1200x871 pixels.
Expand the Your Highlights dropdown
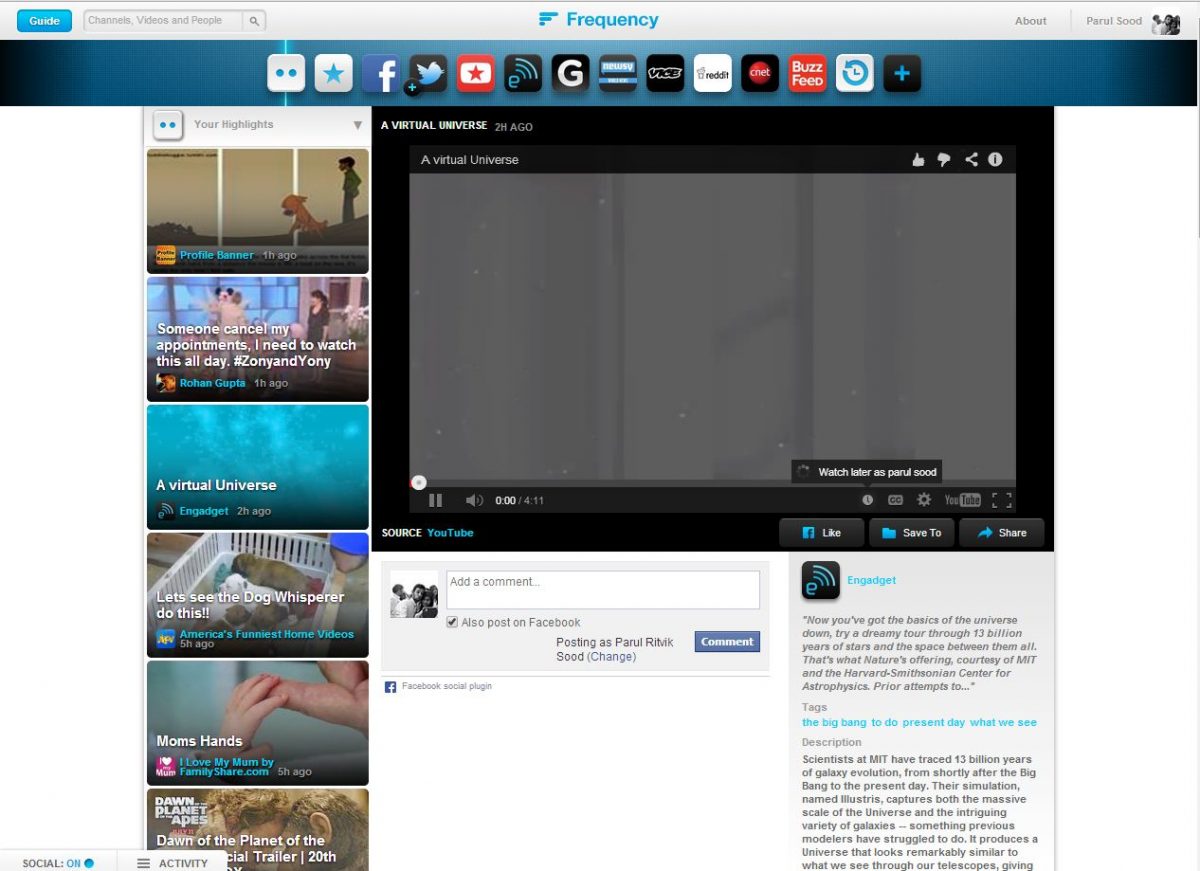(357, 125)
